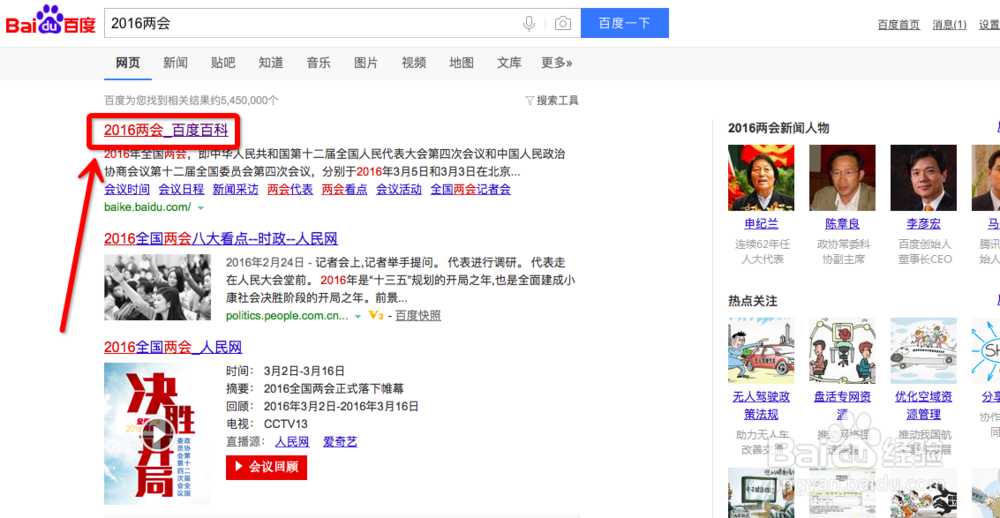Open 无人驾驶政策法规 topic link
This screenshot has height=518, width=1000.
pyautogui.click(x=761, y=406)
